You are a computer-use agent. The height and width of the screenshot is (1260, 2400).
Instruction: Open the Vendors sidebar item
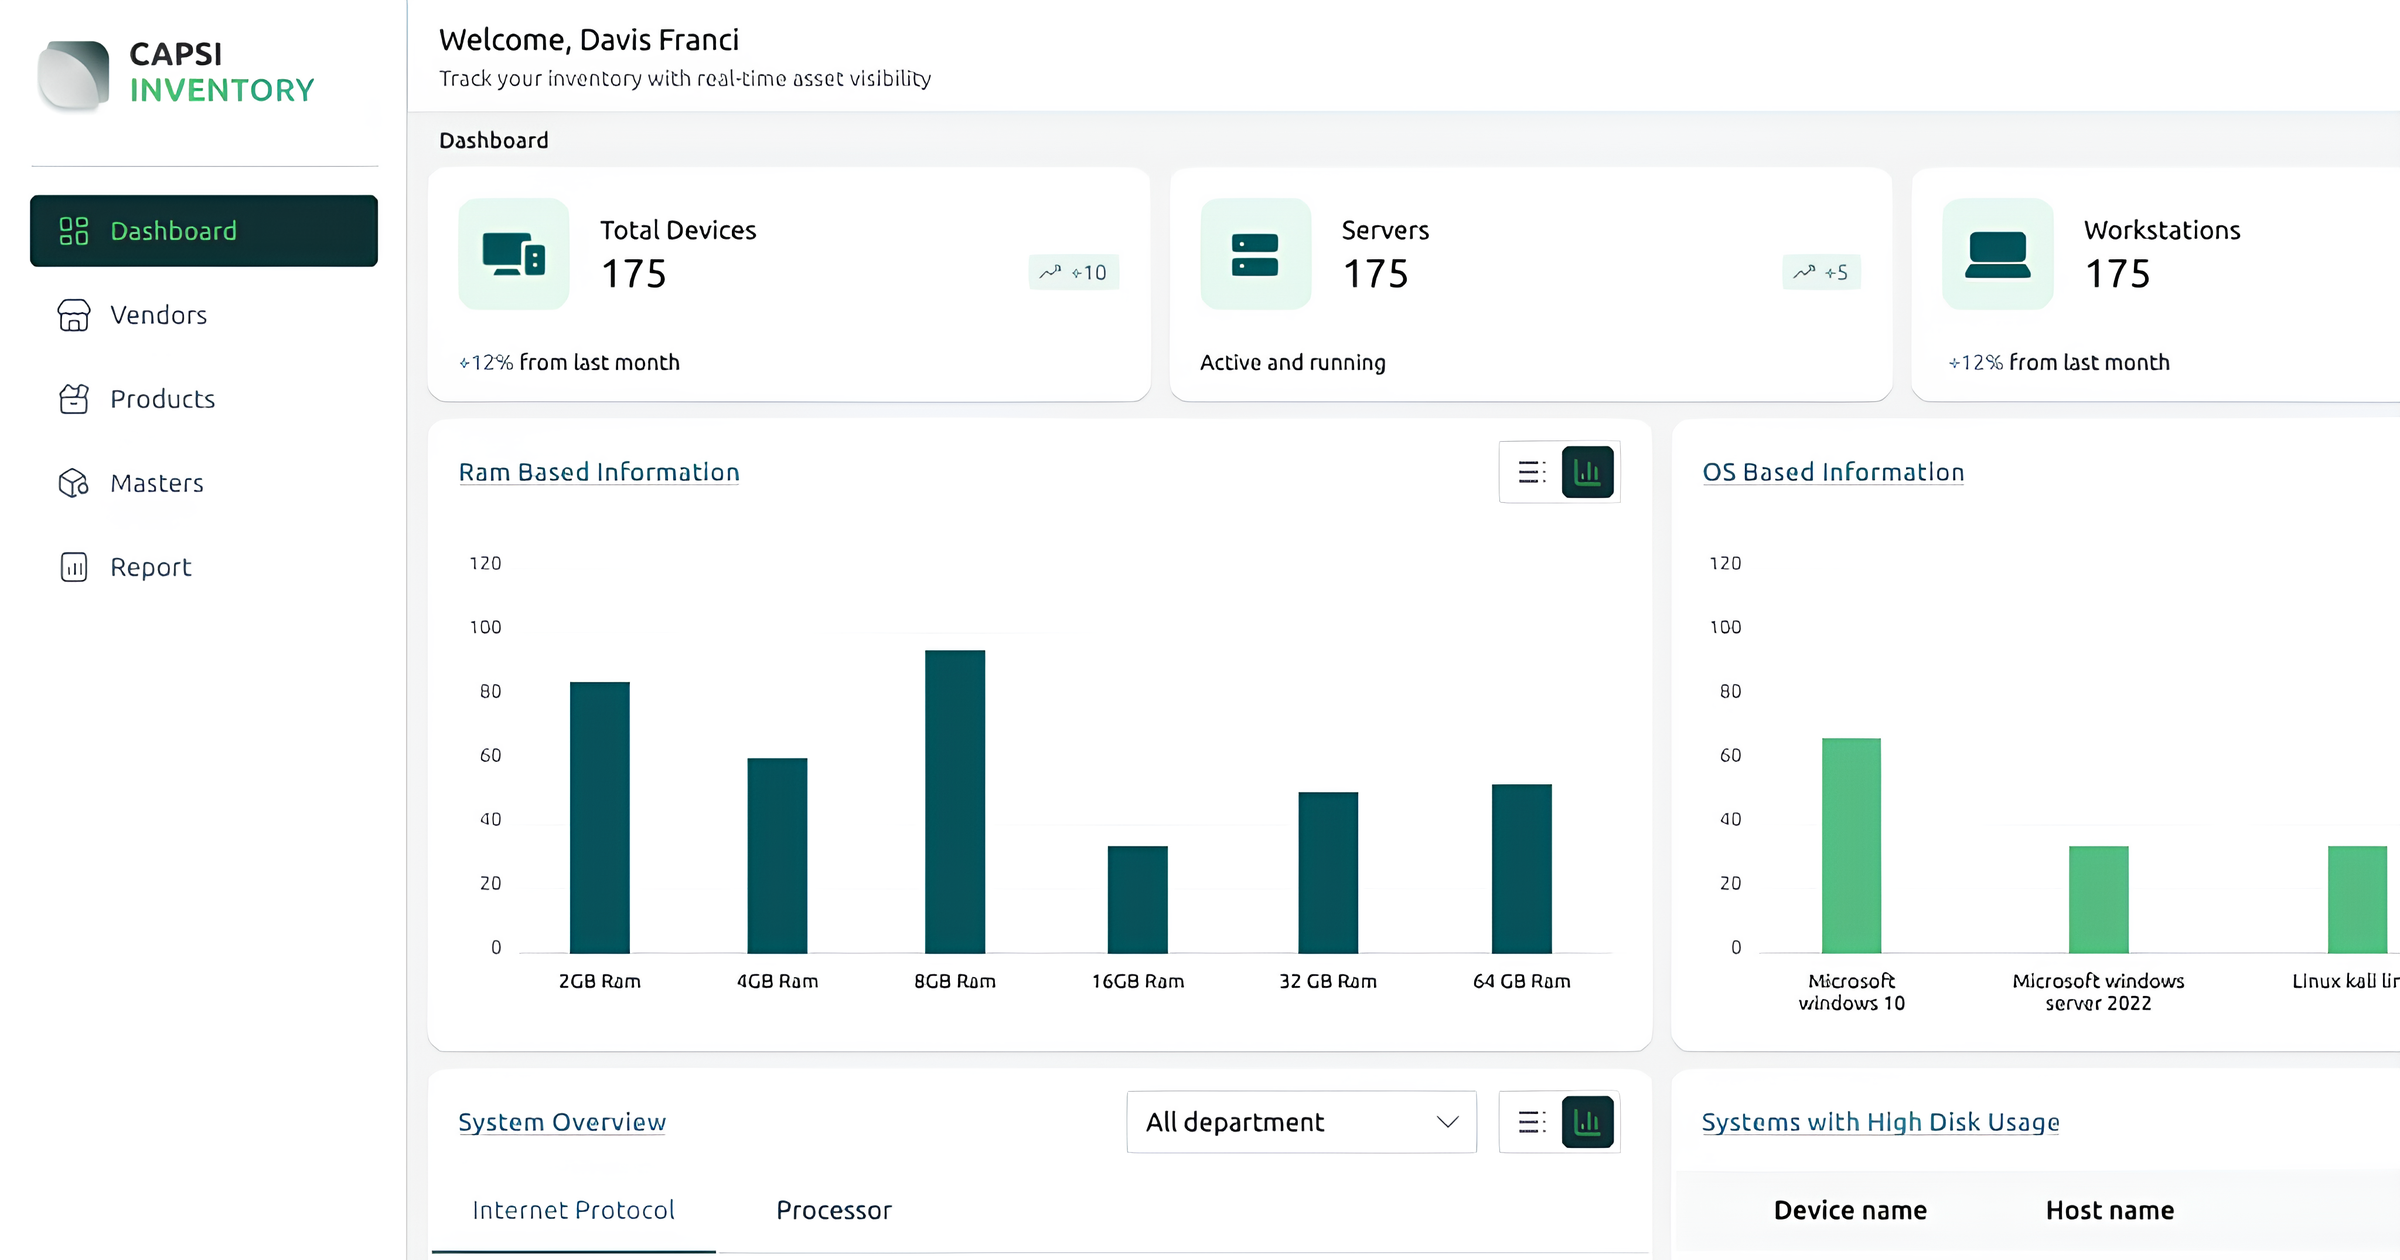[204, 315]
